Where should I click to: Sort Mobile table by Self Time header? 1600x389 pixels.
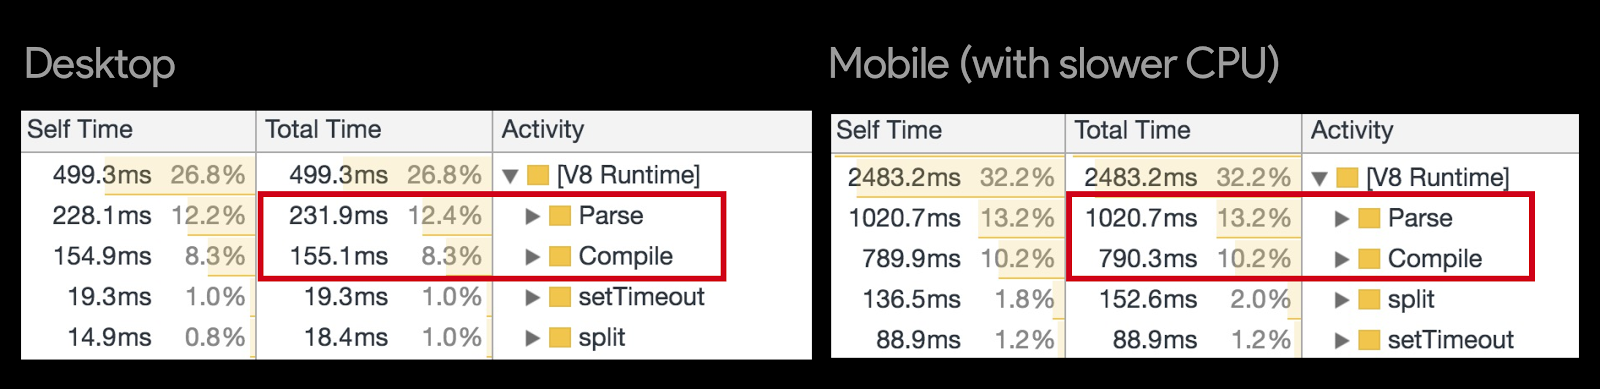point(948,132)
